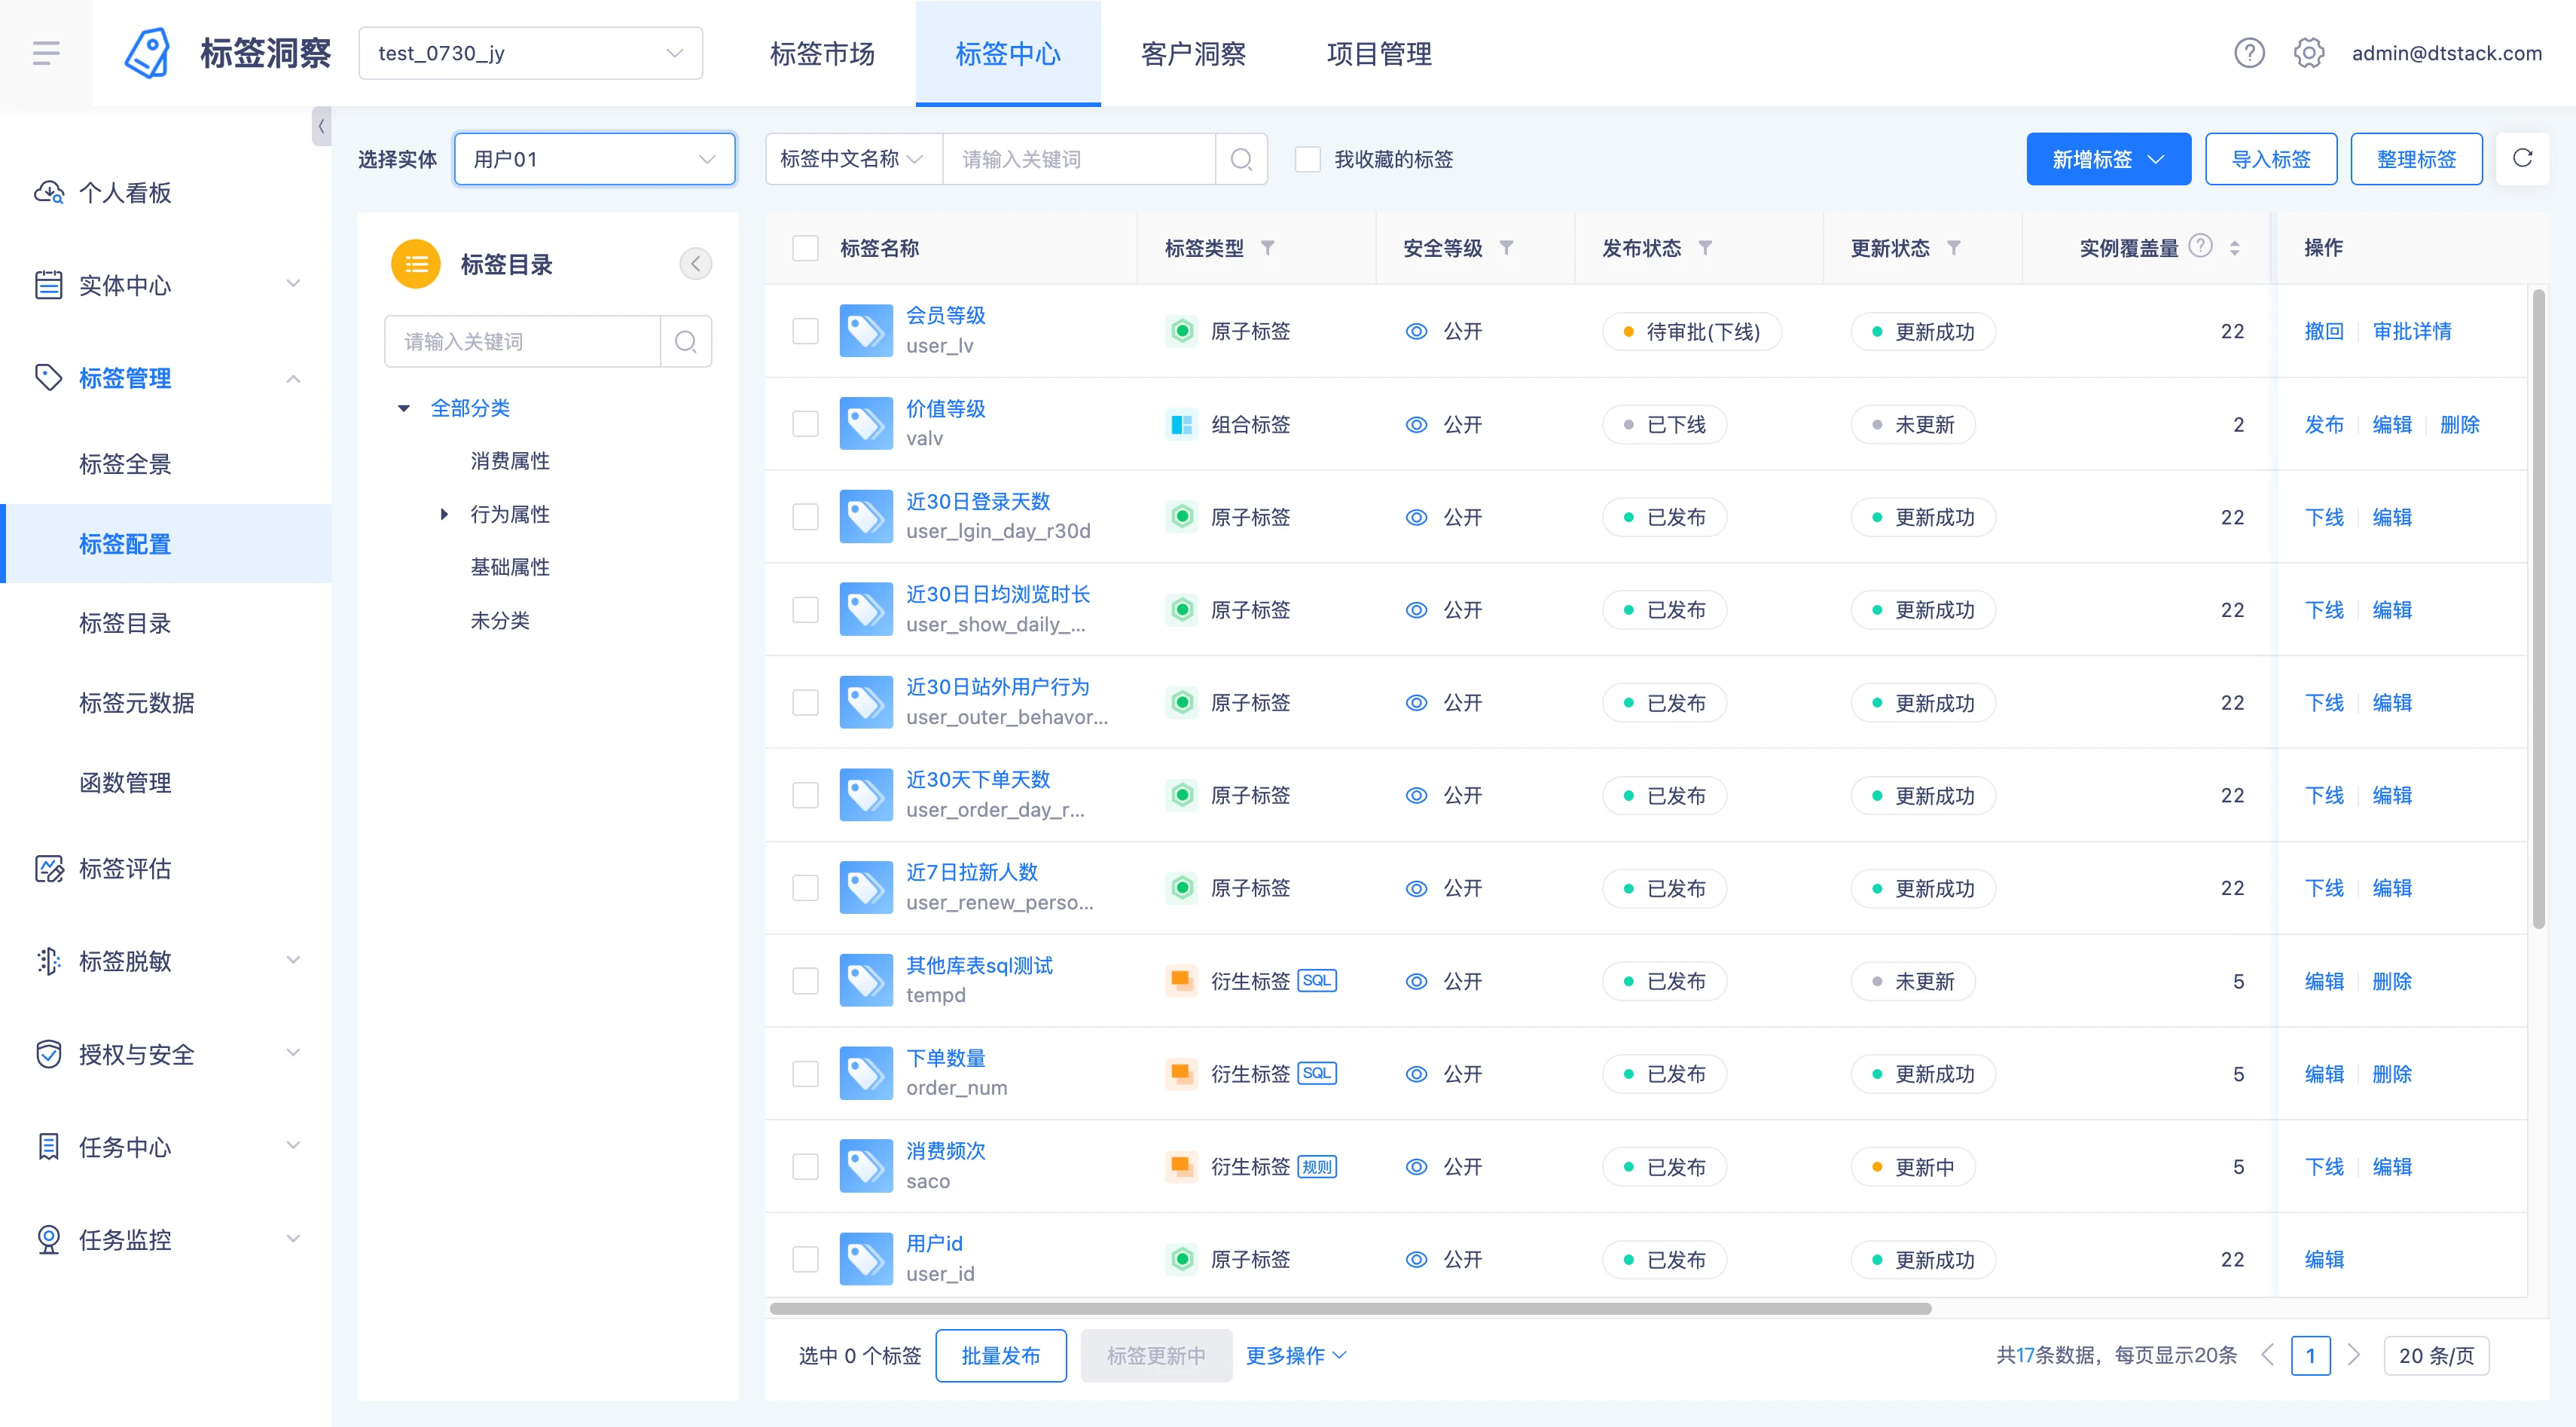
Task: Open the 安全等级 filter icon
Action: coord(1505,248)
